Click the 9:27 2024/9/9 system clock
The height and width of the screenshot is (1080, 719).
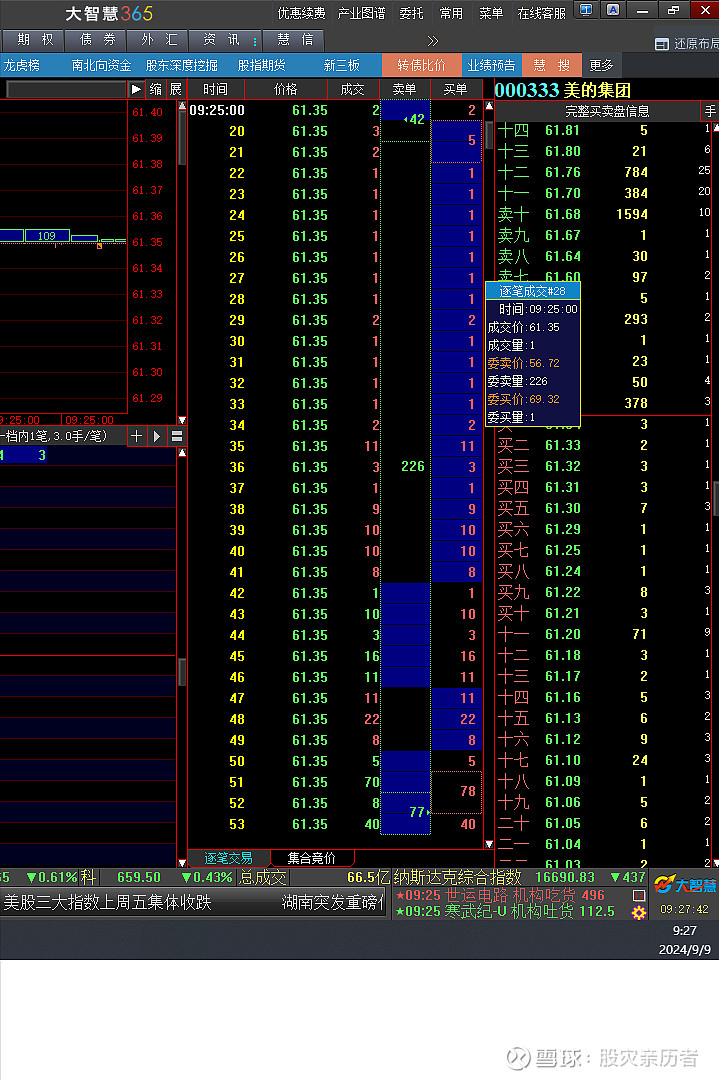point(685,940)
